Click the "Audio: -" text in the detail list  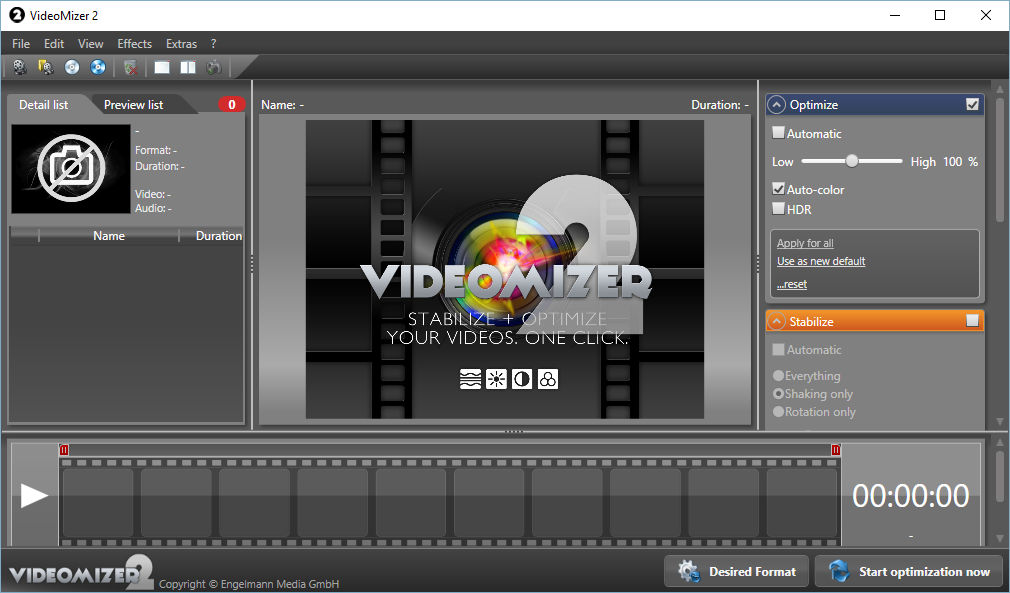153,208
